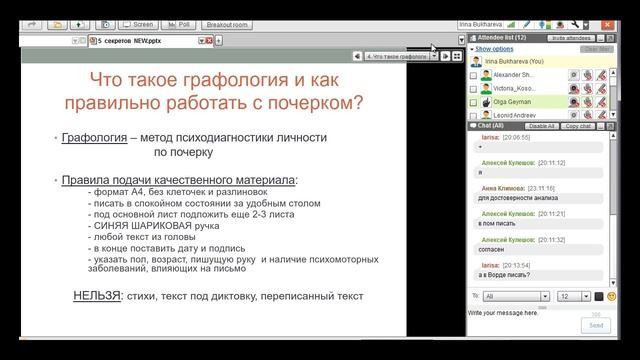The height and width of the screenshot is (360, 640).
Task: Click the pencil drawing icon in top bar
Action: tap(527, 25)
